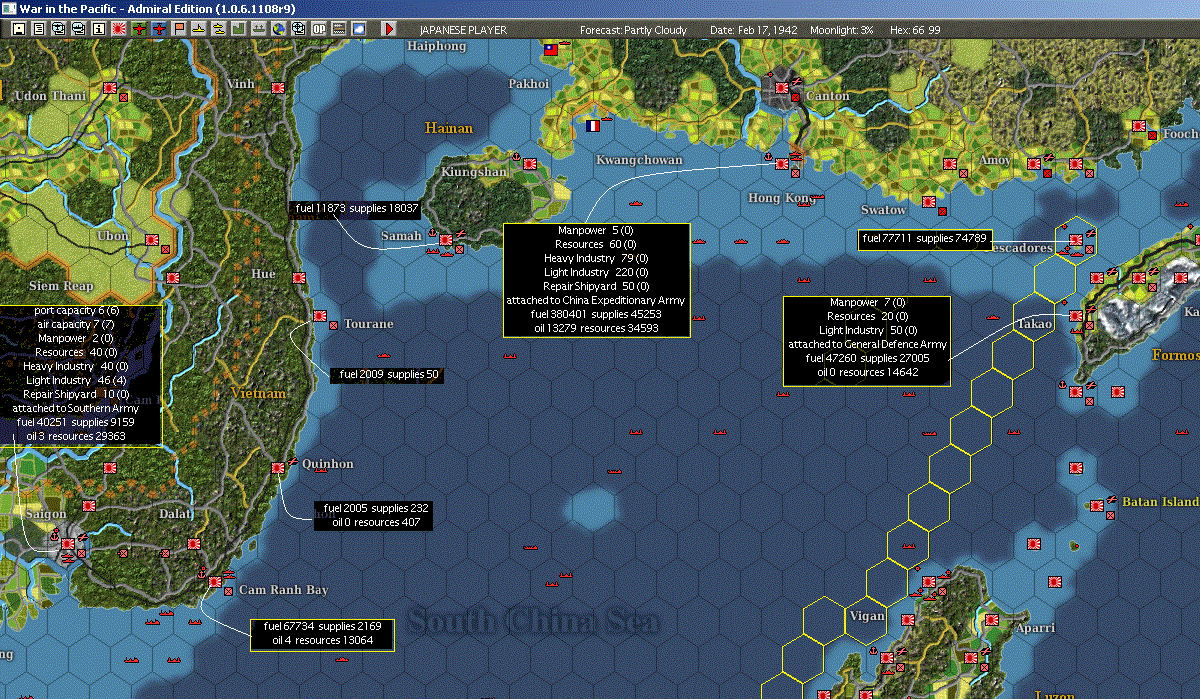Image resolution: width=1200 pixels, height=699 pixels.
Task: Click the 'fuel 77711 supplies 74789' info box
Action: pos(925,238)
